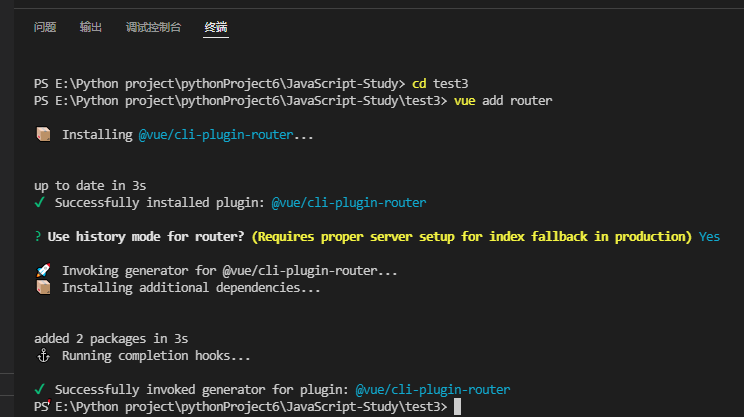
Task: Click the green checkmark before 'Successfully installed plugin'
Action: click(40, 203)
